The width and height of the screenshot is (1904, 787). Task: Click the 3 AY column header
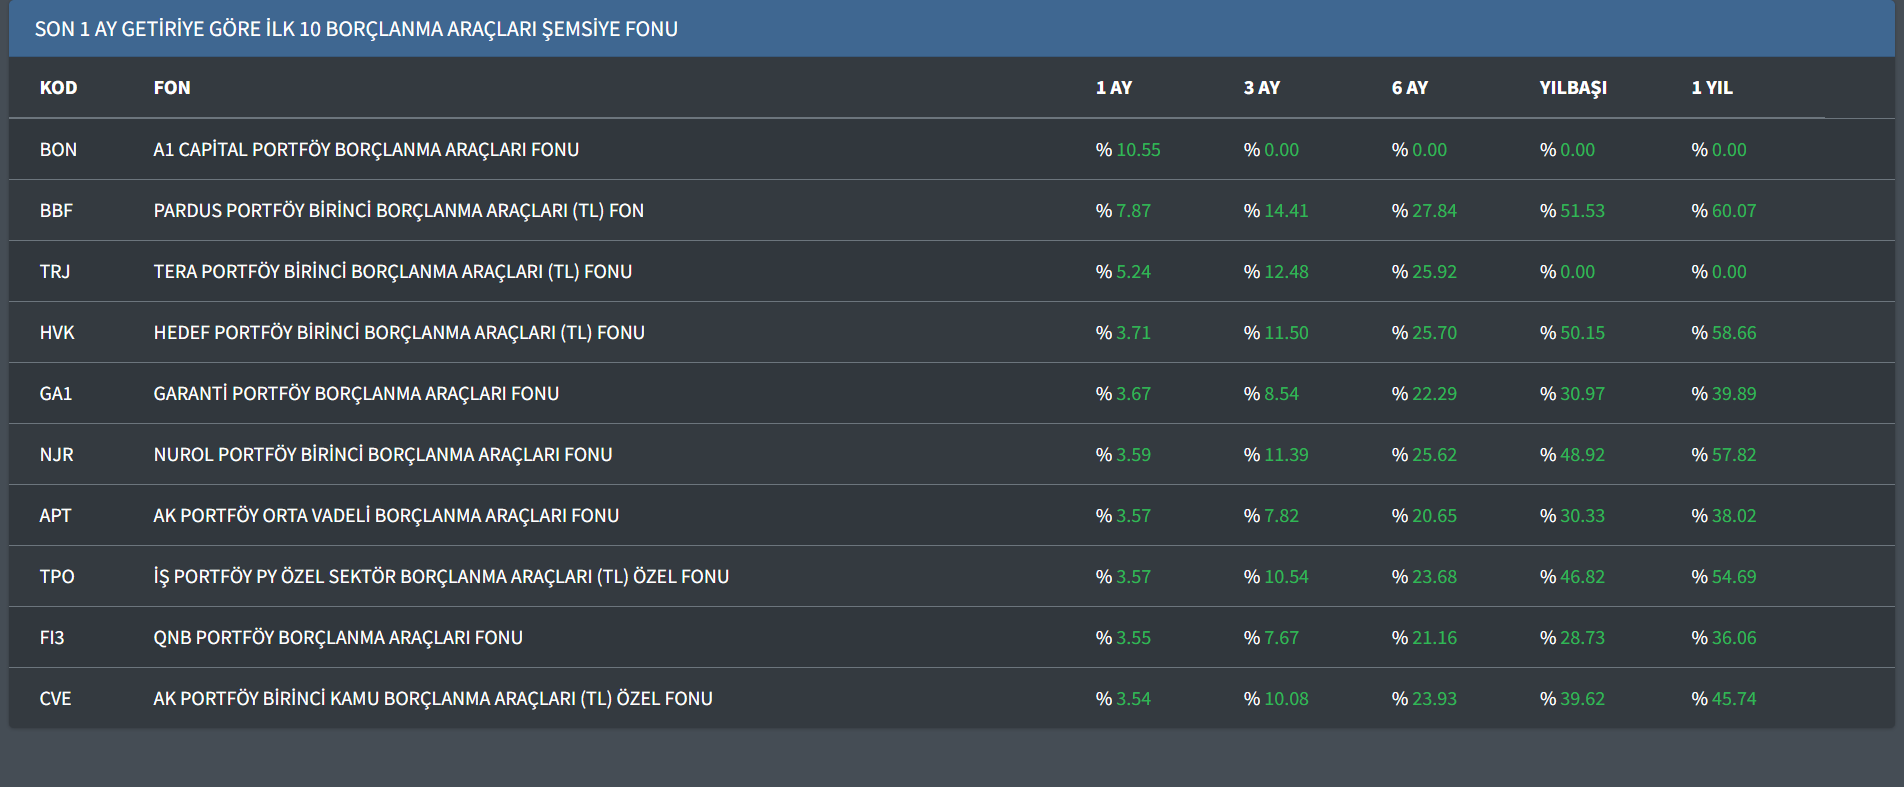click(x=1261, y=88)
